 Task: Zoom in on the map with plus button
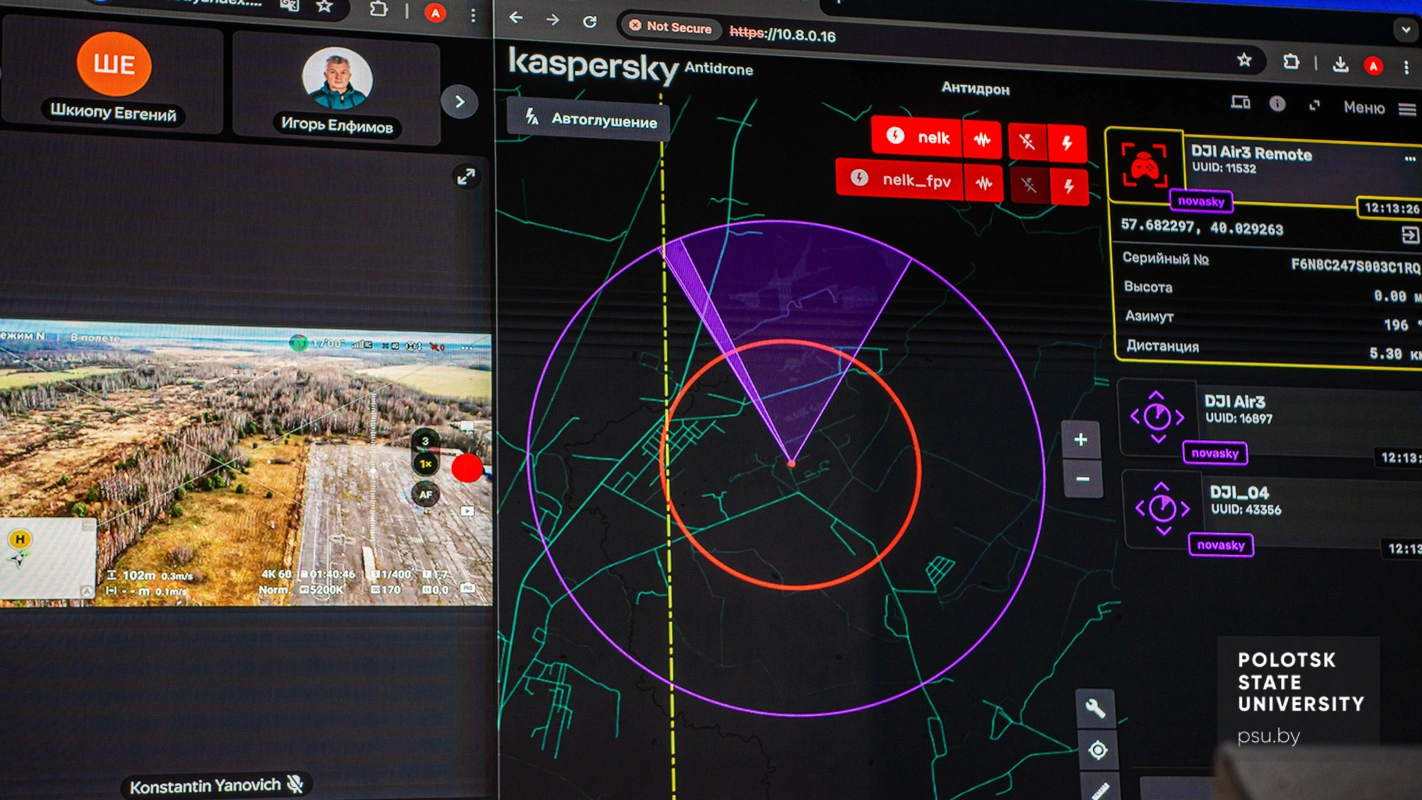(x=1081, y=440)
